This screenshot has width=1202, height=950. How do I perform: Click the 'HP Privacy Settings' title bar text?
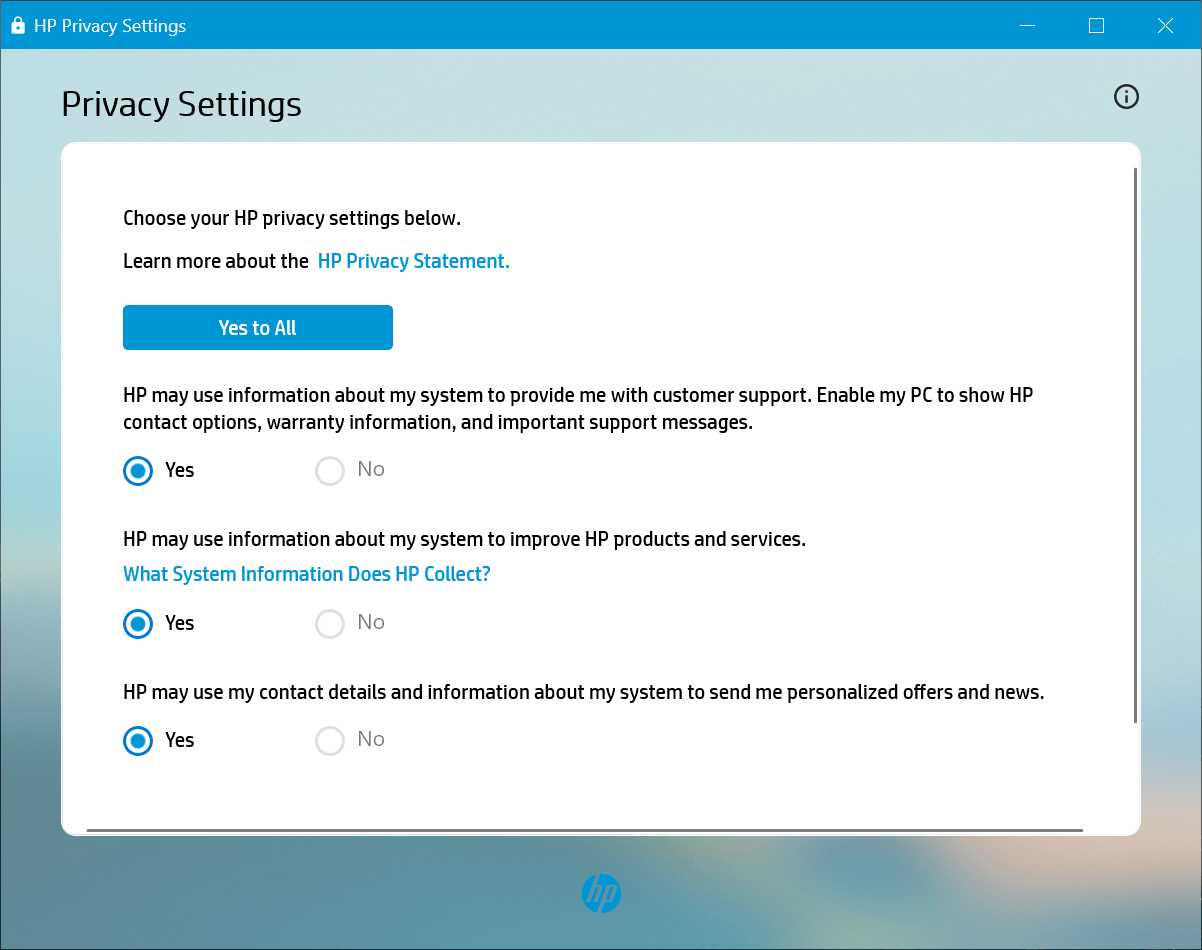[x=110, y=26]
